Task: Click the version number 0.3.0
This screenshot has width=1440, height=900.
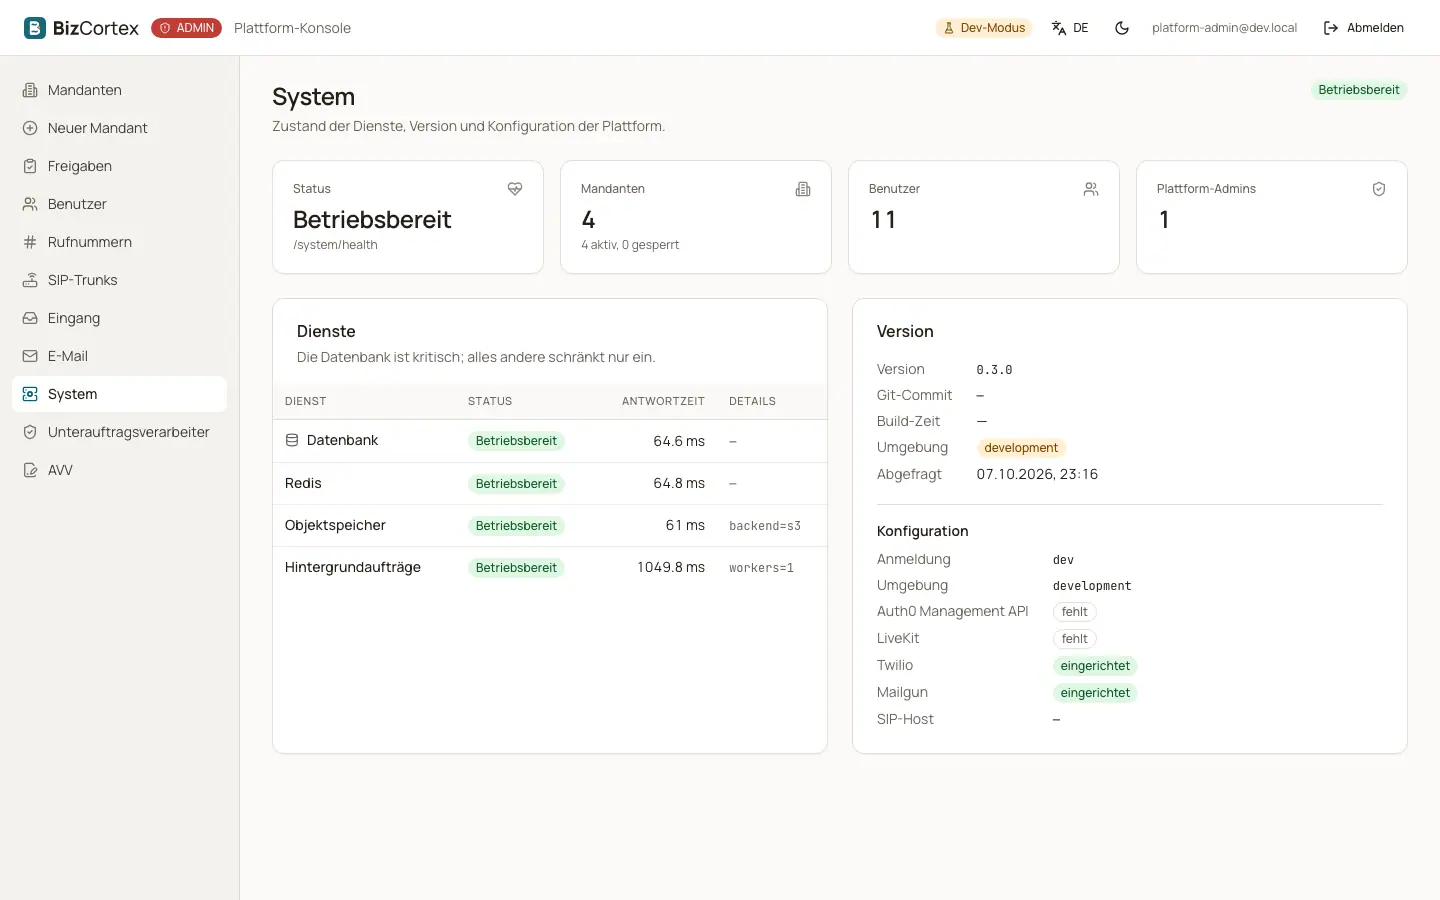Action: pyautogui.click(x=994, y=370)
